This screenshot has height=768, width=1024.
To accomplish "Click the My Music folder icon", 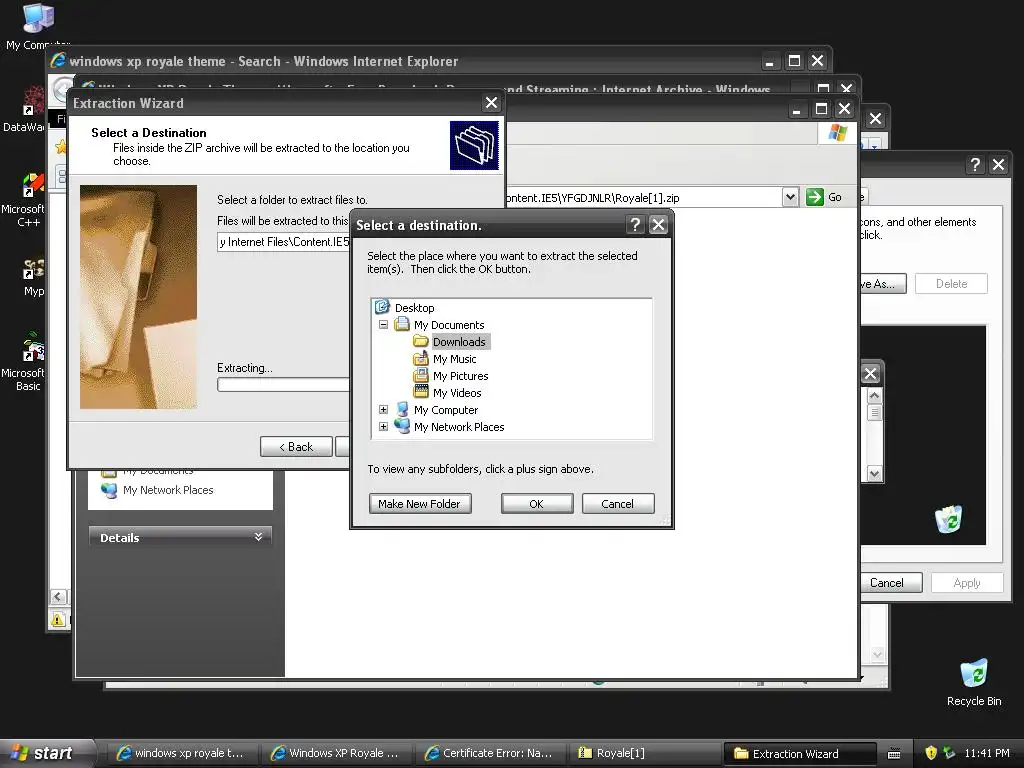I will (x=421, y=359).
